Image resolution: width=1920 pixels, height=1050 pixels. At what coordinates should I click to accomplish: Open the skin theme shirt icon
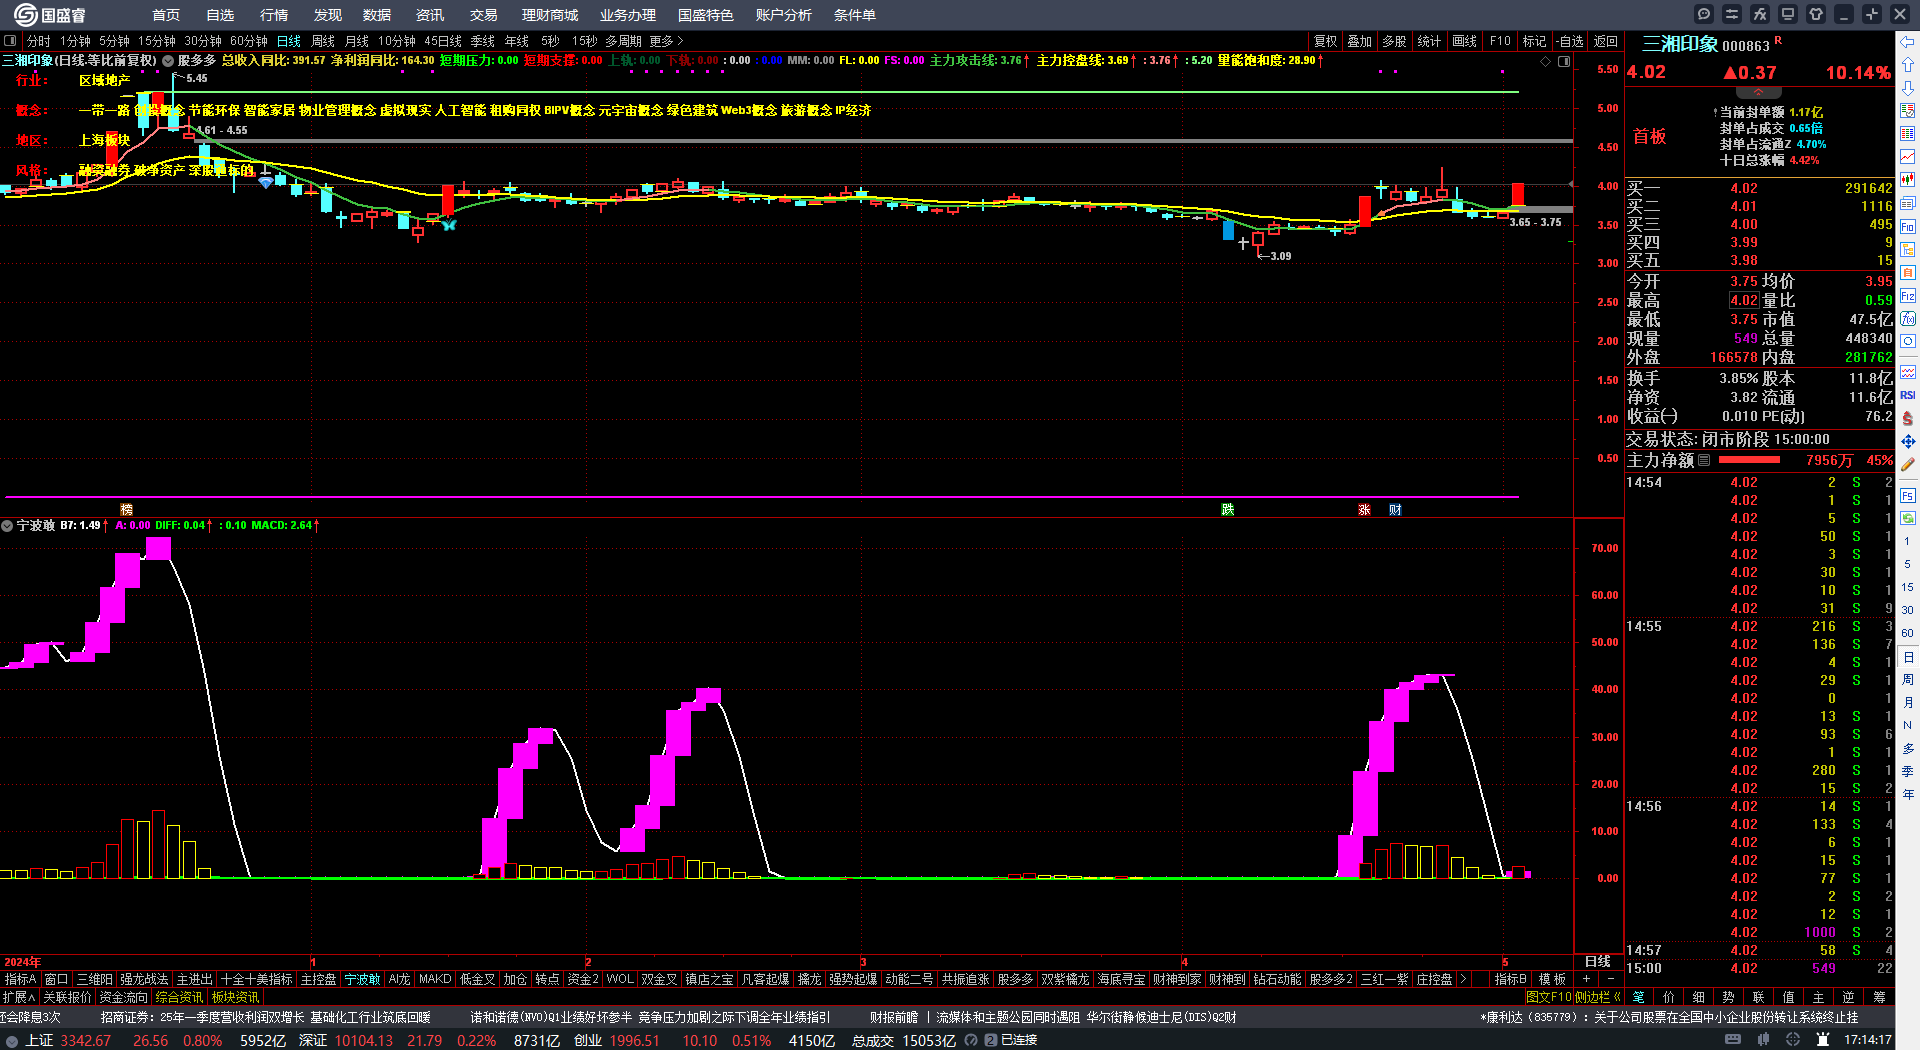coord(1816,14)
